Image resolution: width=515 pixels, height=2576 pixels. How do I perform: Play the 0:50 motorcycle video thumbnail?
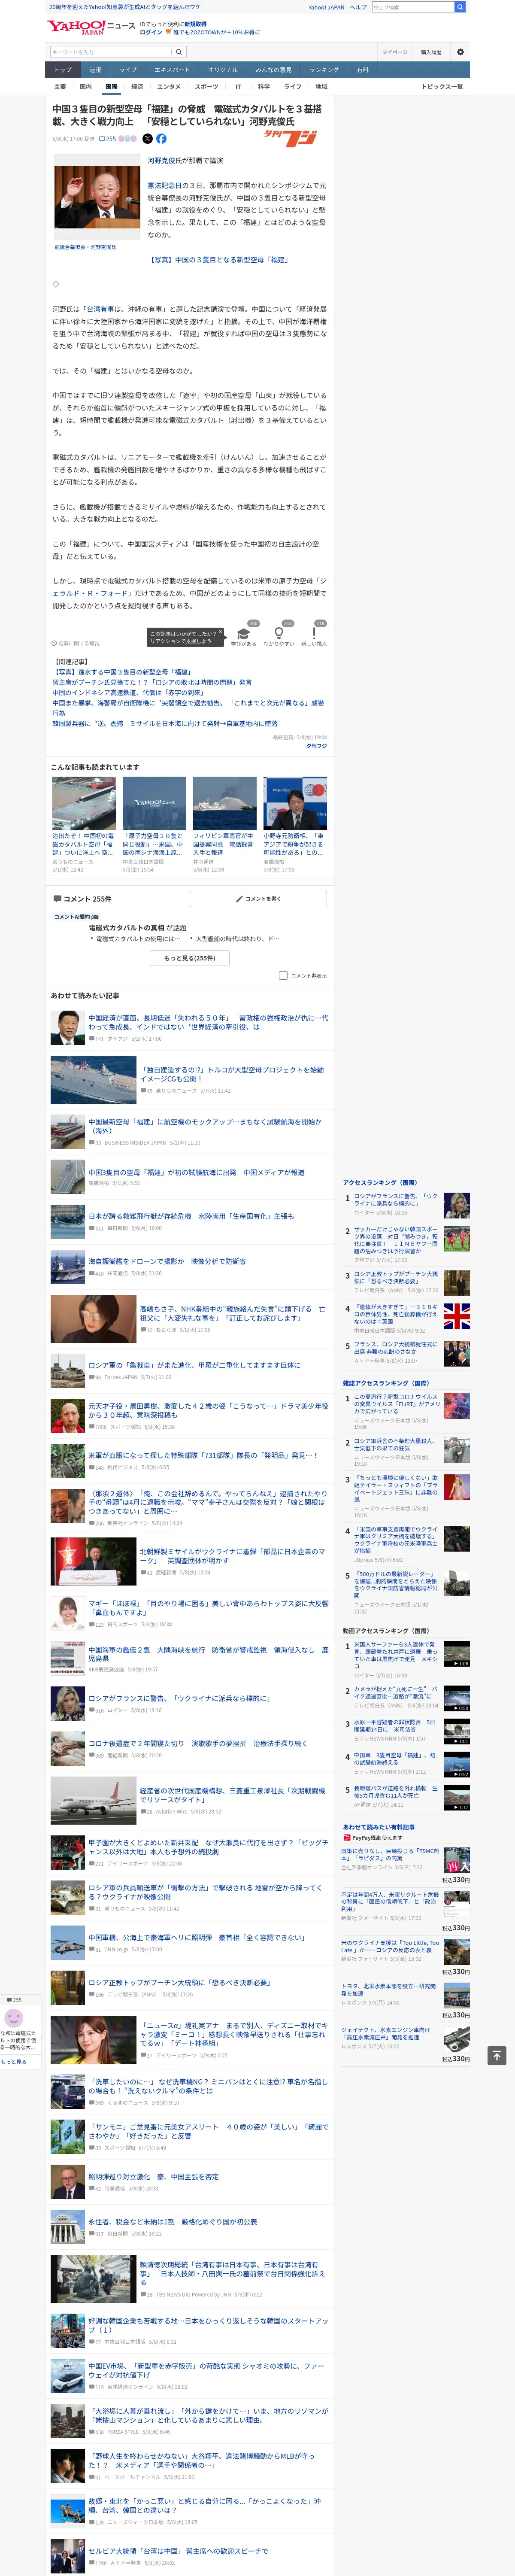point(457,1698)
